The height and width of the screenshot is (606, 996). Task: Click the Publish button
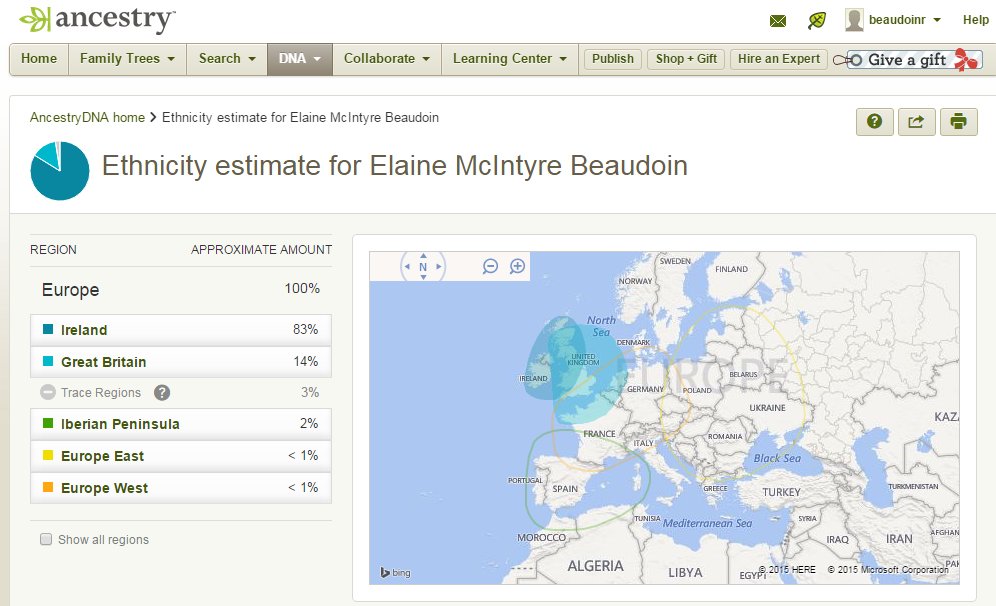613,59
